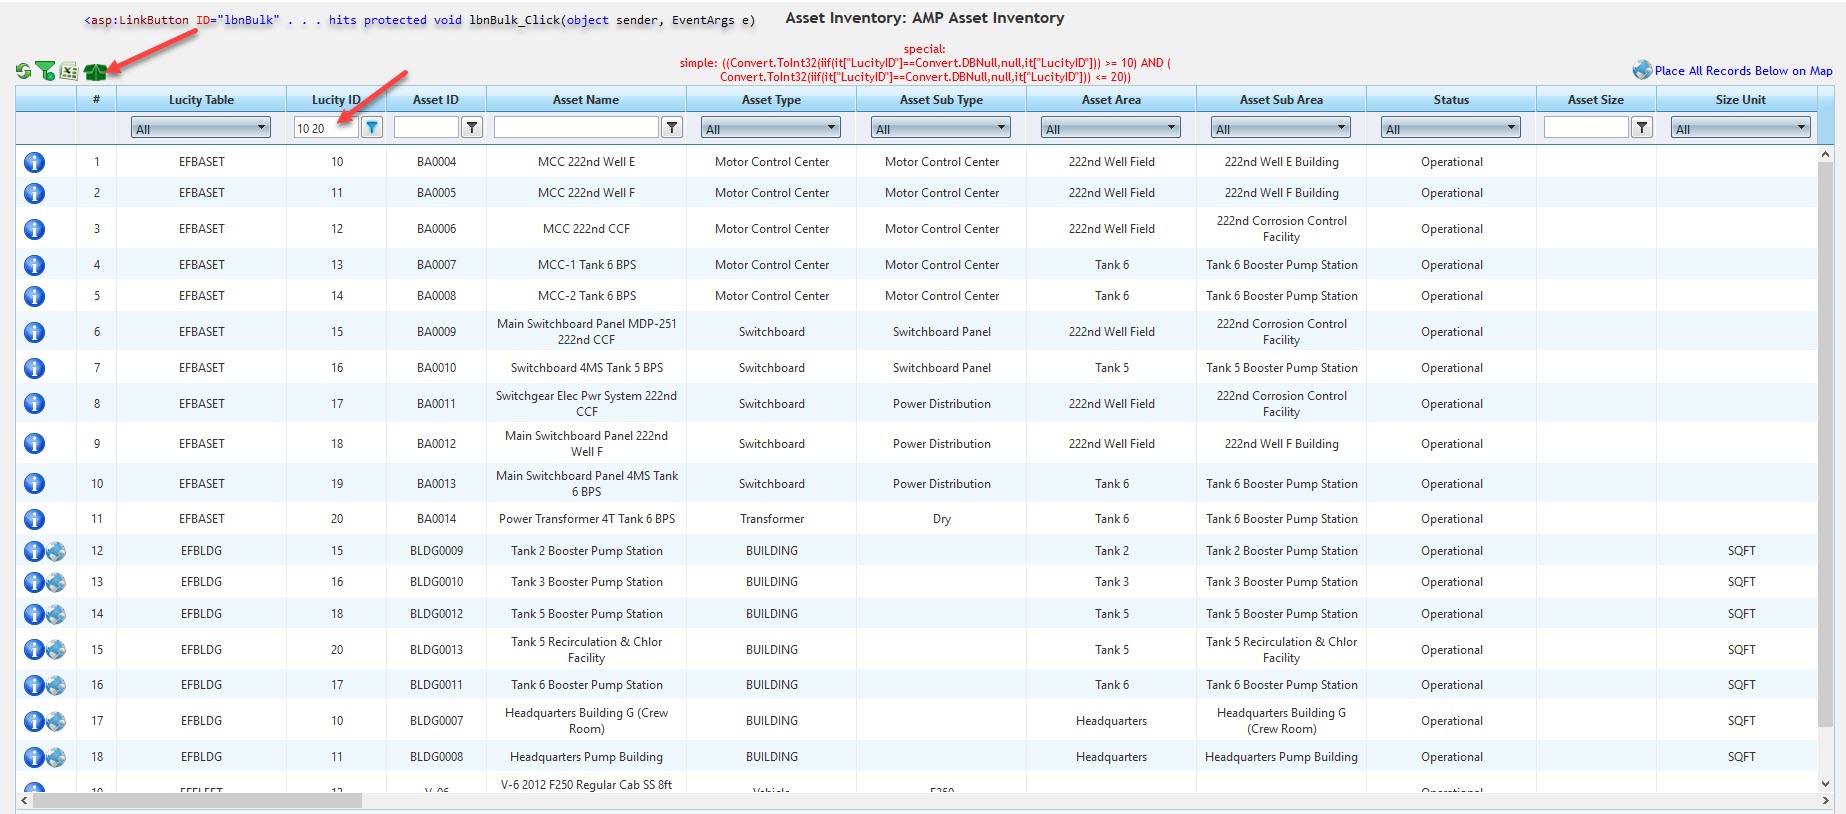
Task: Open info icon for BLDG0009 row
Action: (33, 551)
